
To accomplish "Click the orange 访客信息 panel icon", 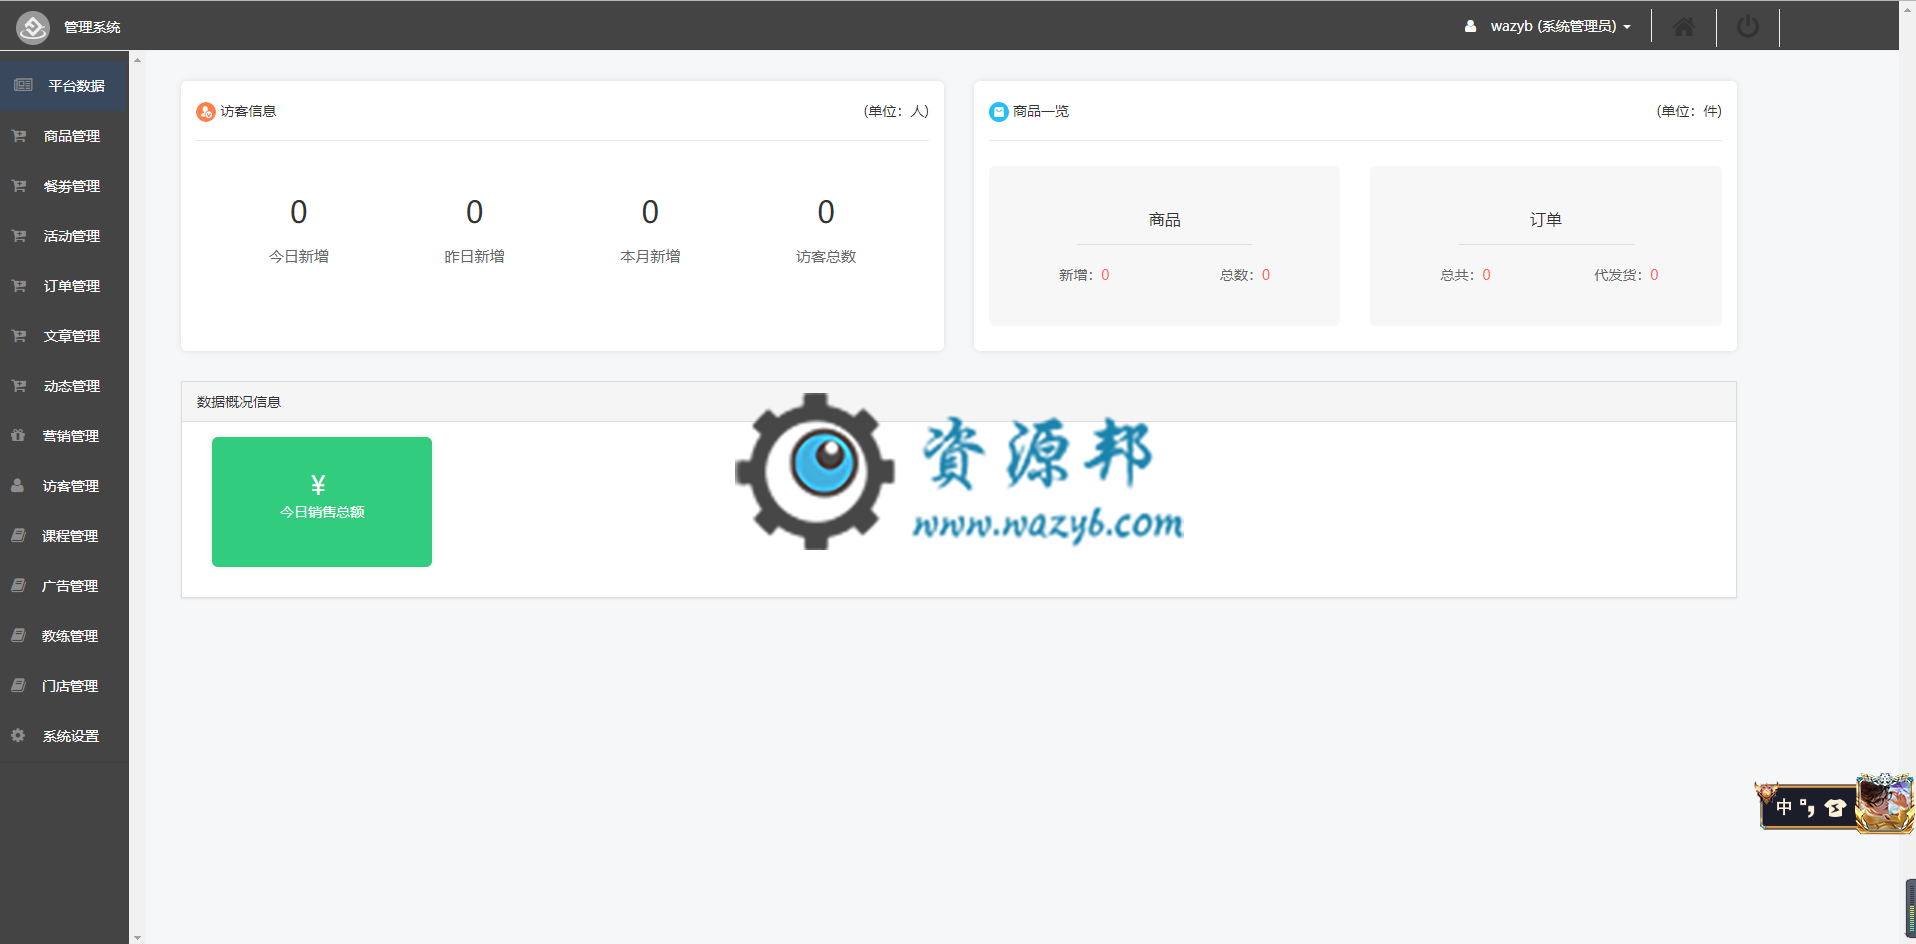I will pyautogui.click(x=205, y=112).
